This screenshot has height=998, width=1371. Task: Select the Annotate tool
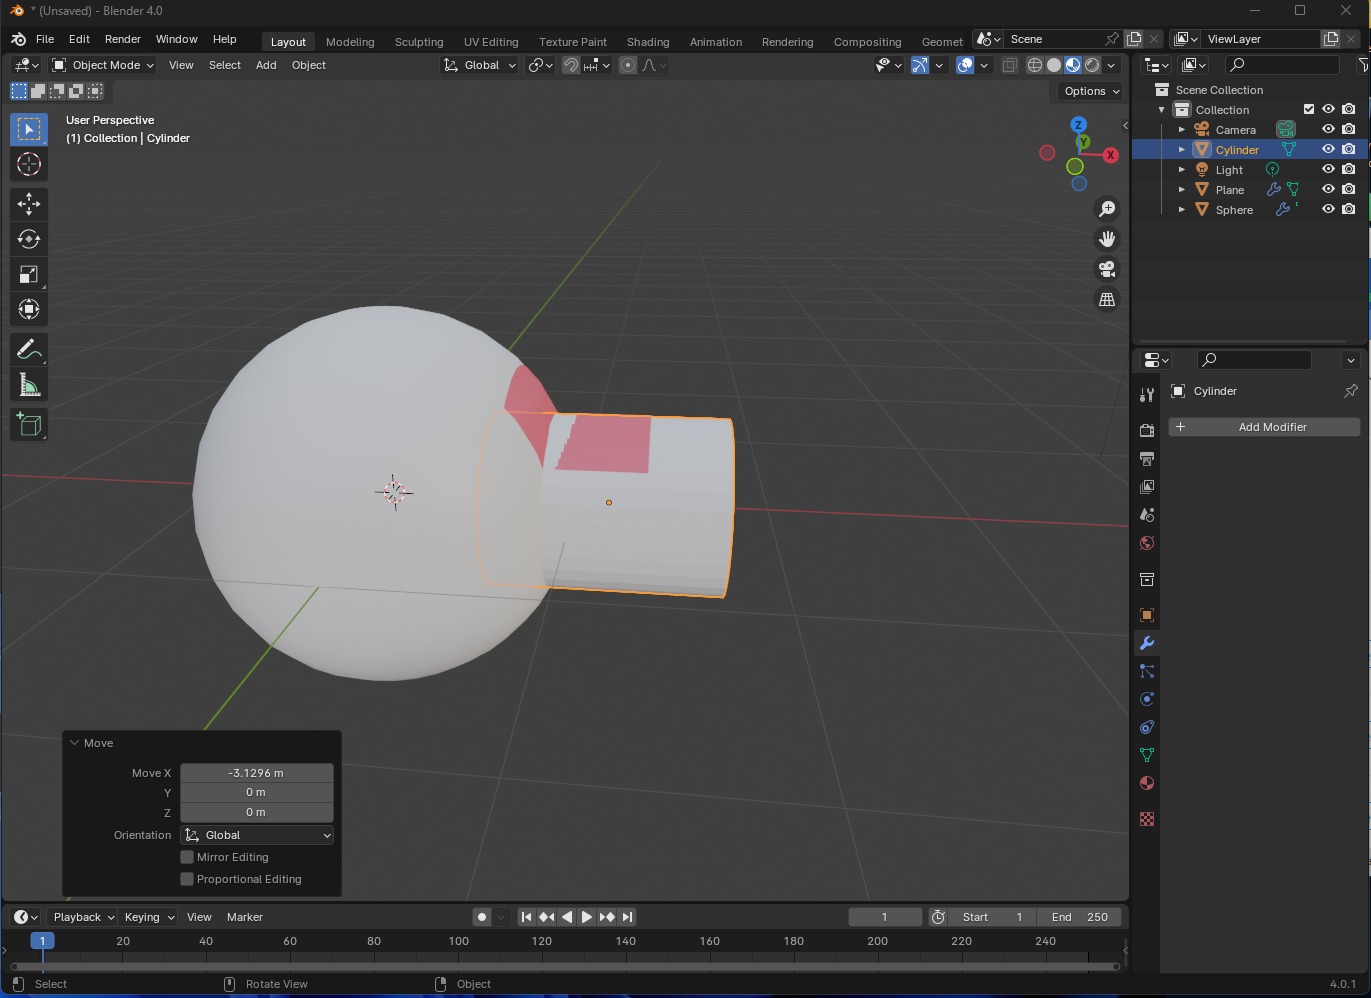pyautogui.click(x=29, y=349)
